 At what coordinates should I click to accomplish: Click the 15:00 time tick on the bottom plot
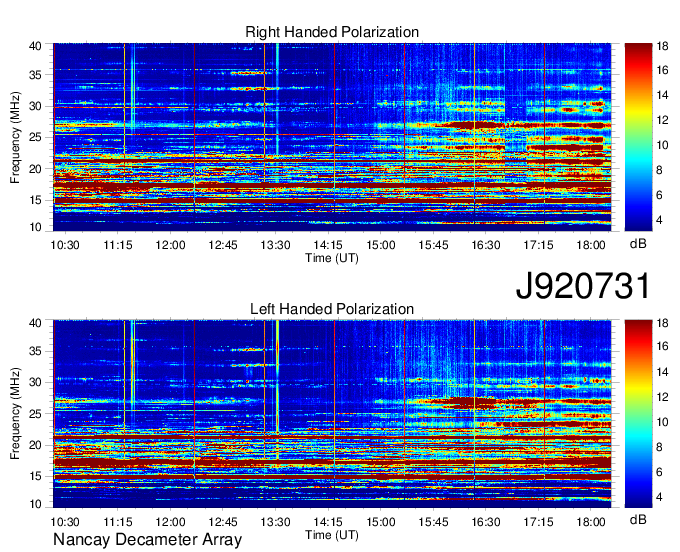[x=381, y=522]
